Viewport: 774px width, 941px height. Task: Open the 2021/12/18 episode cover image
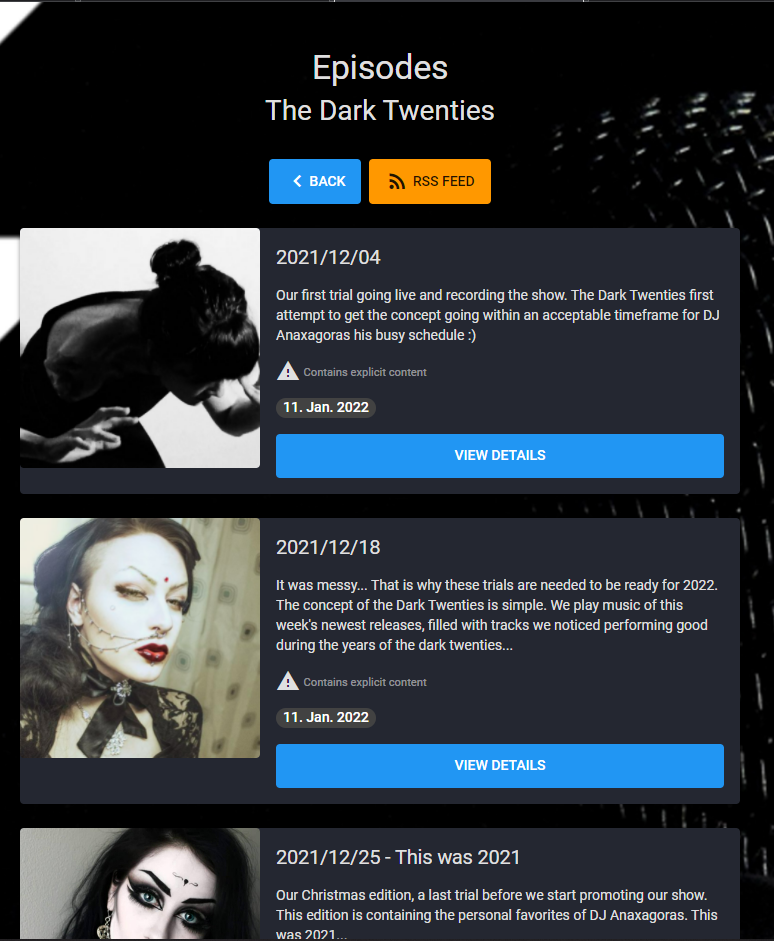click(140, 638)
